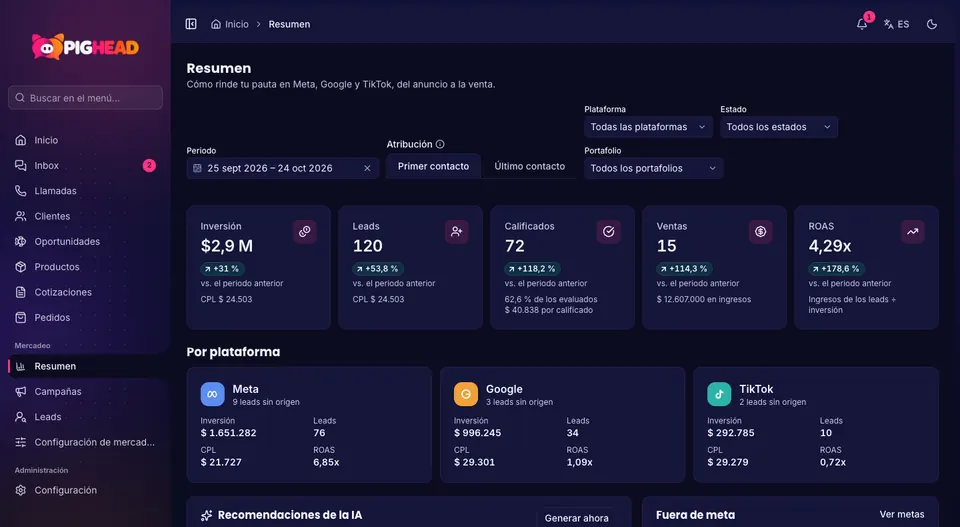Click the $2,9 M investment value
The image size is (960, 527).
[x=227, y=246]
